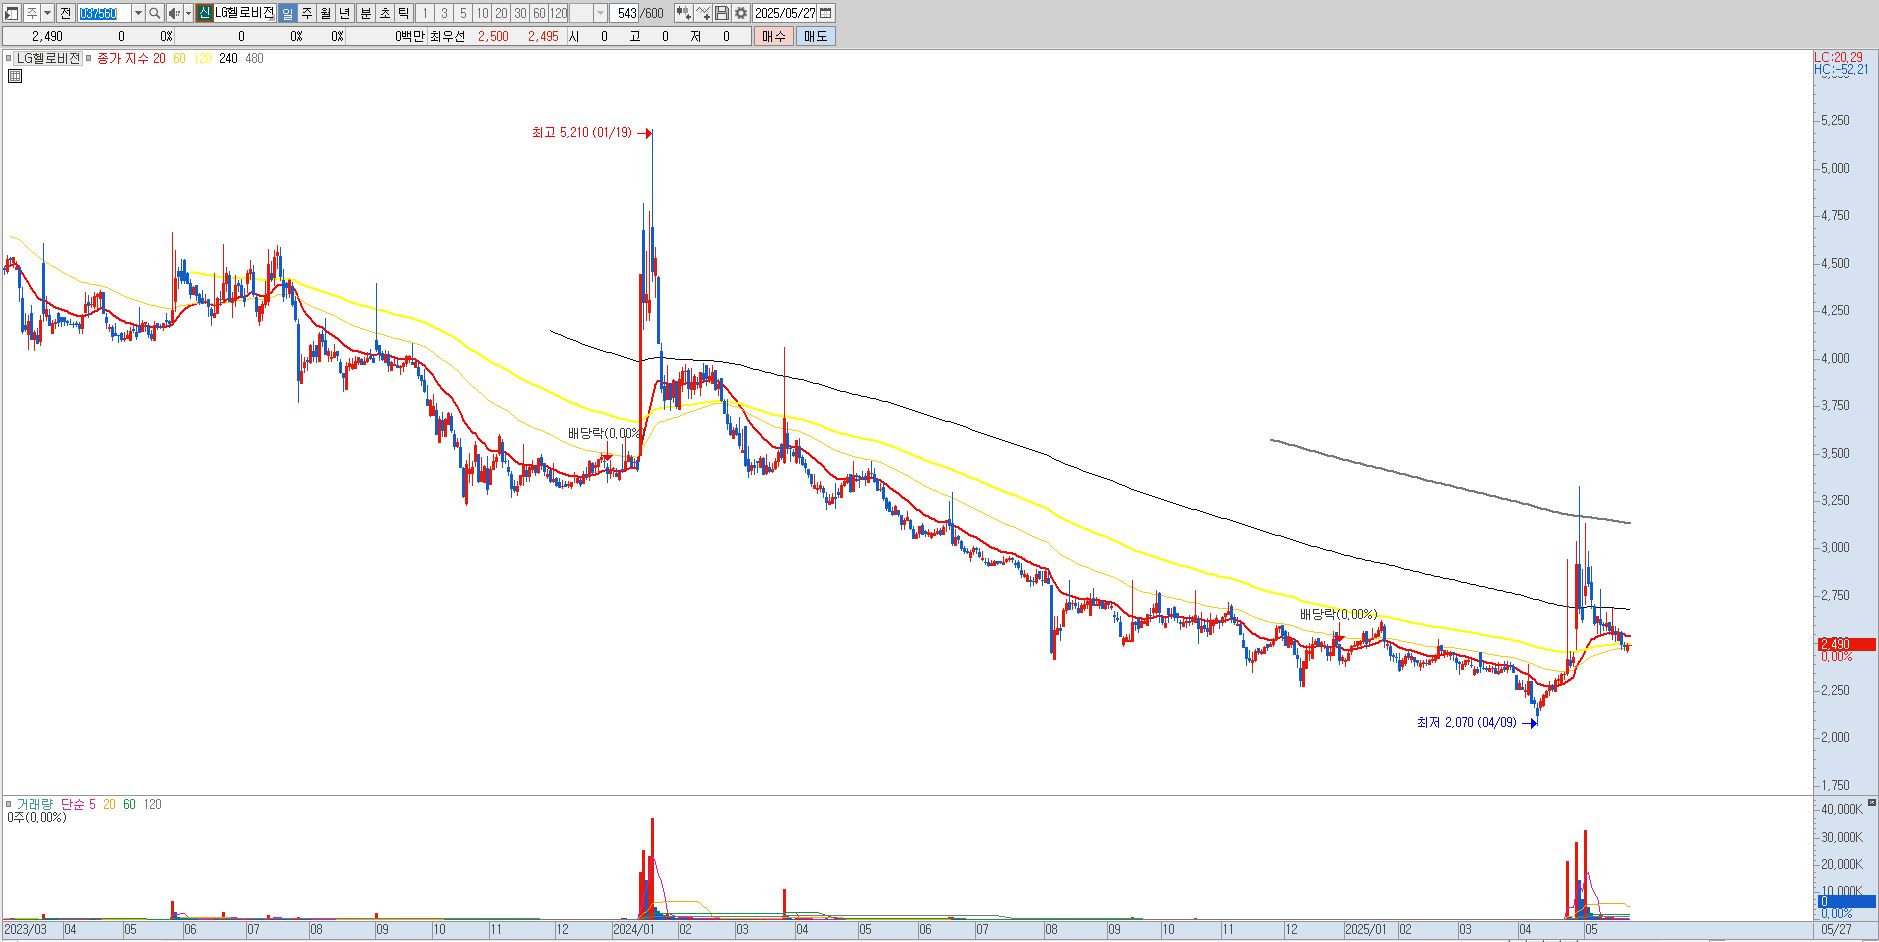Click the 매수 buy button
The width and height of the screenshot is (1879, 942).
(x=774, y=36)
